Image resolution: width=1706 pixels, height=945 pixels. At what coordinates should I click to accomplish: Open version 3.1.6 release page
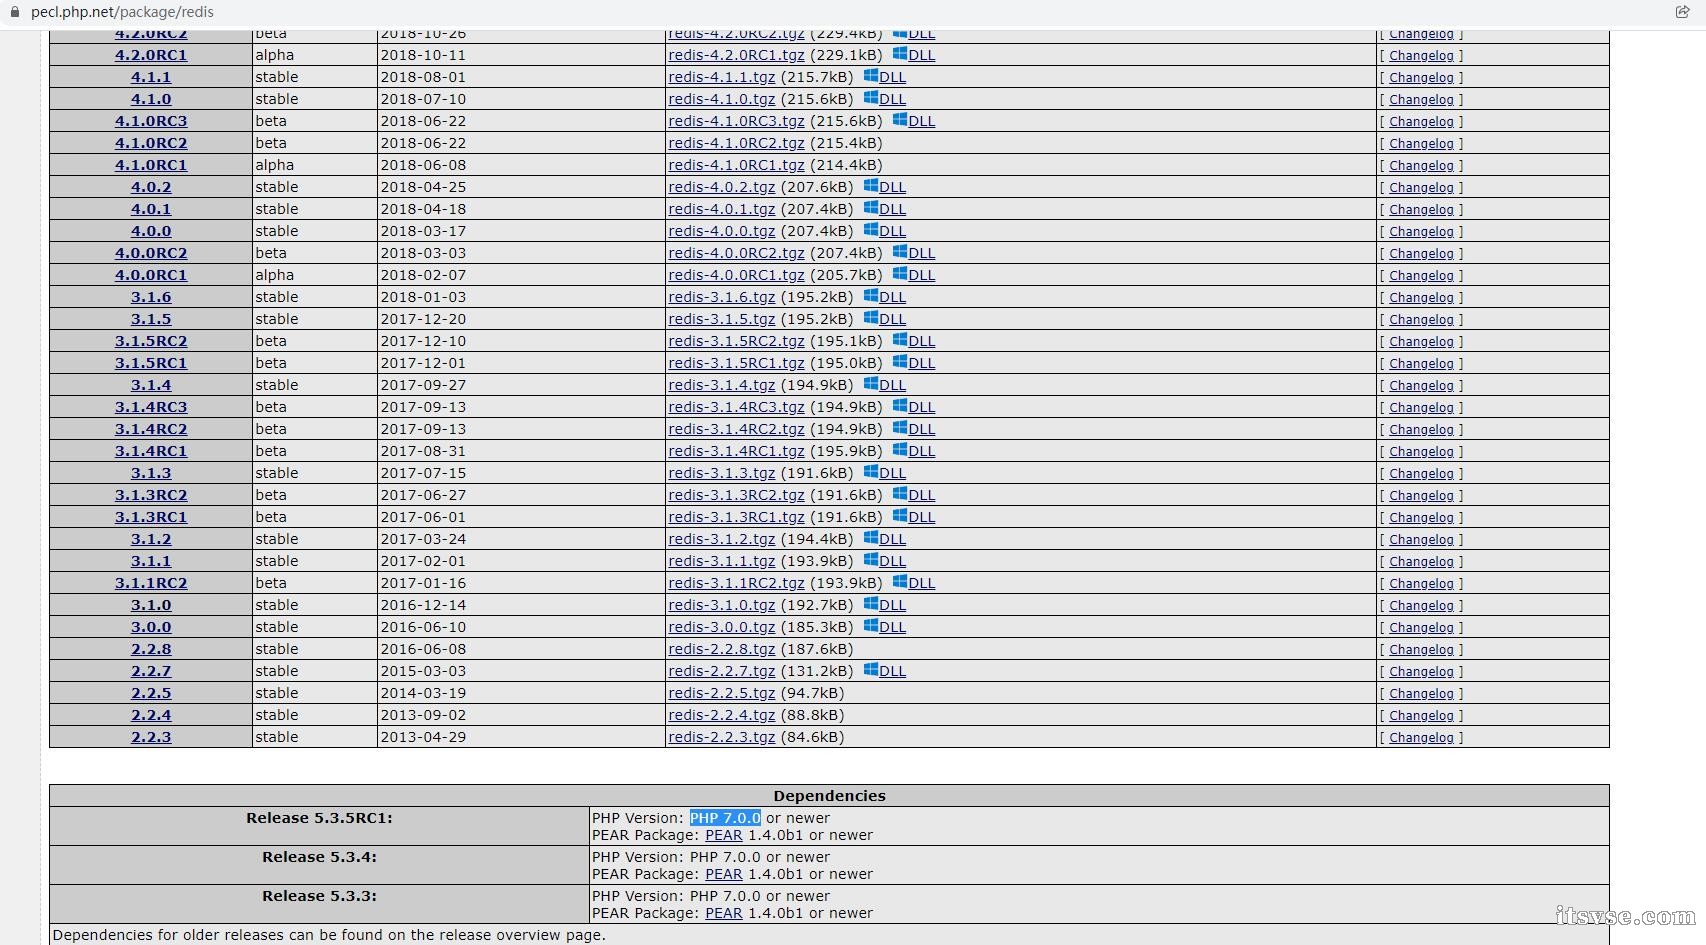pos(151,297)
